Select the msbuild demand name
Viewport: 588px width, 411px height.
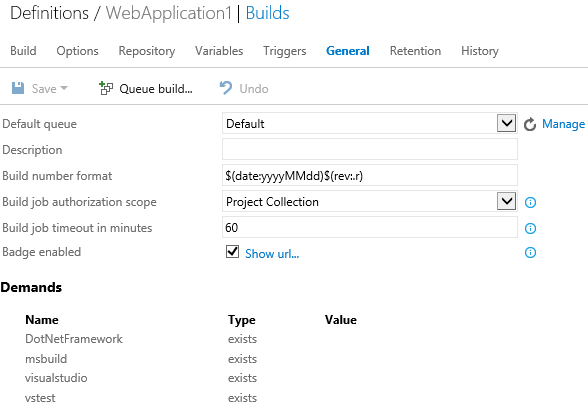[46, 359]
